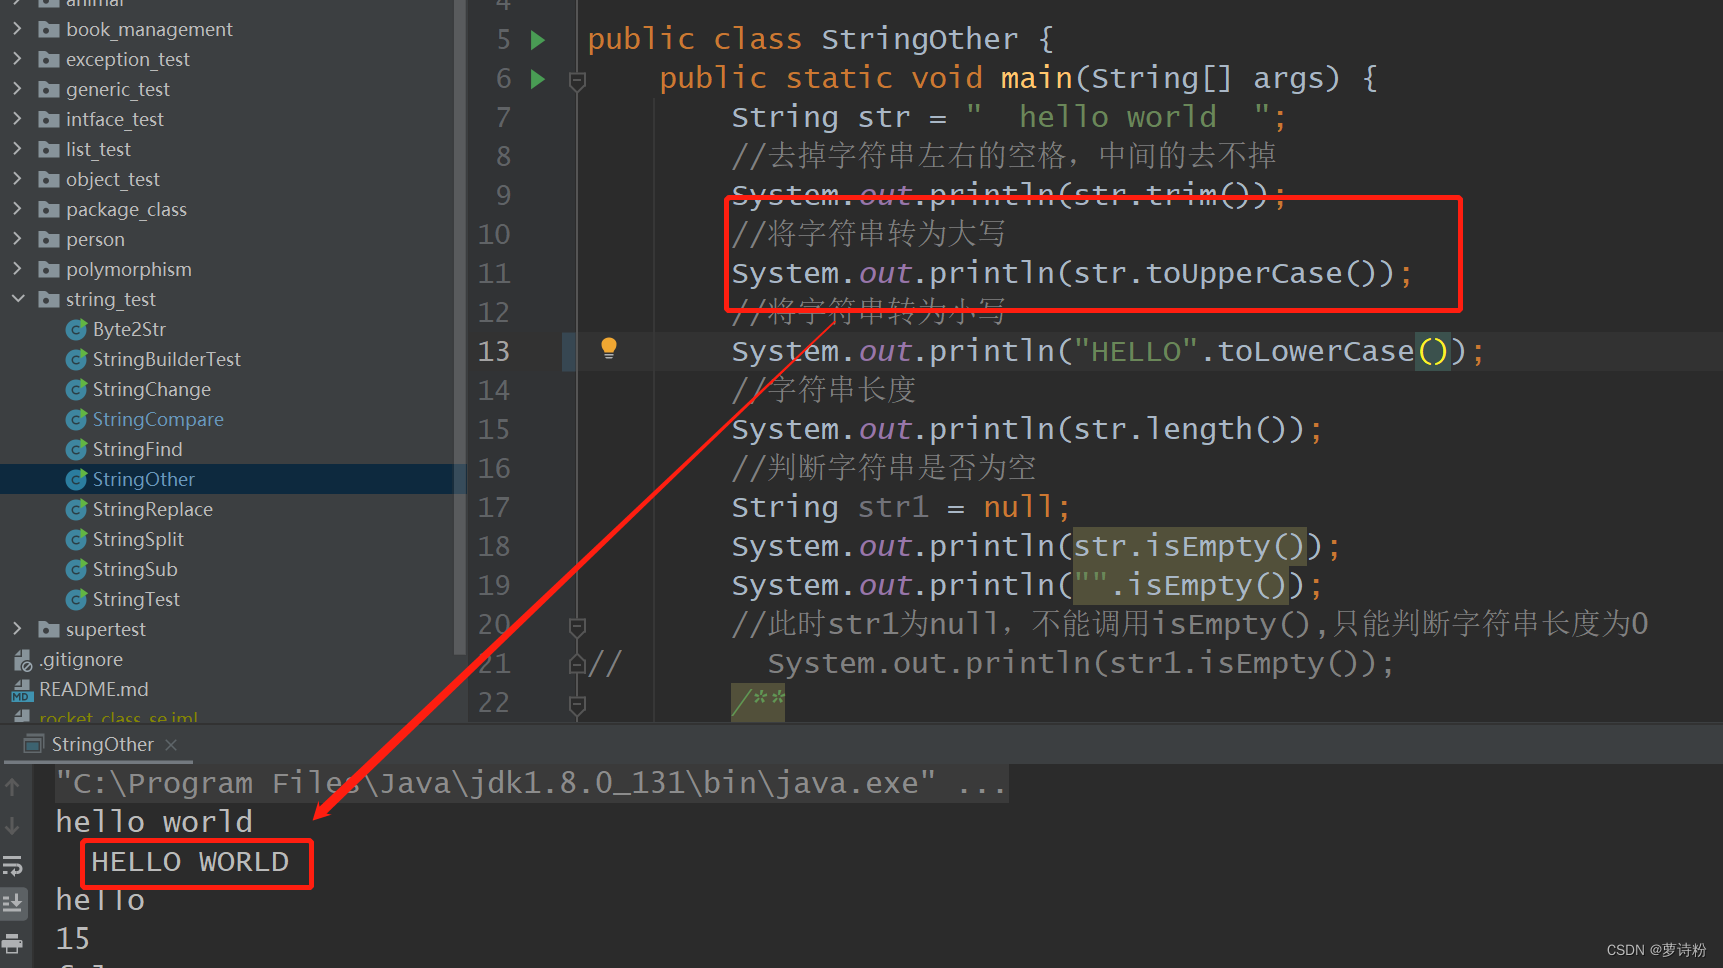This screenshot has height=968, width=1723.
Task: Expand the intface_test folder
Action: pos(17,119)
